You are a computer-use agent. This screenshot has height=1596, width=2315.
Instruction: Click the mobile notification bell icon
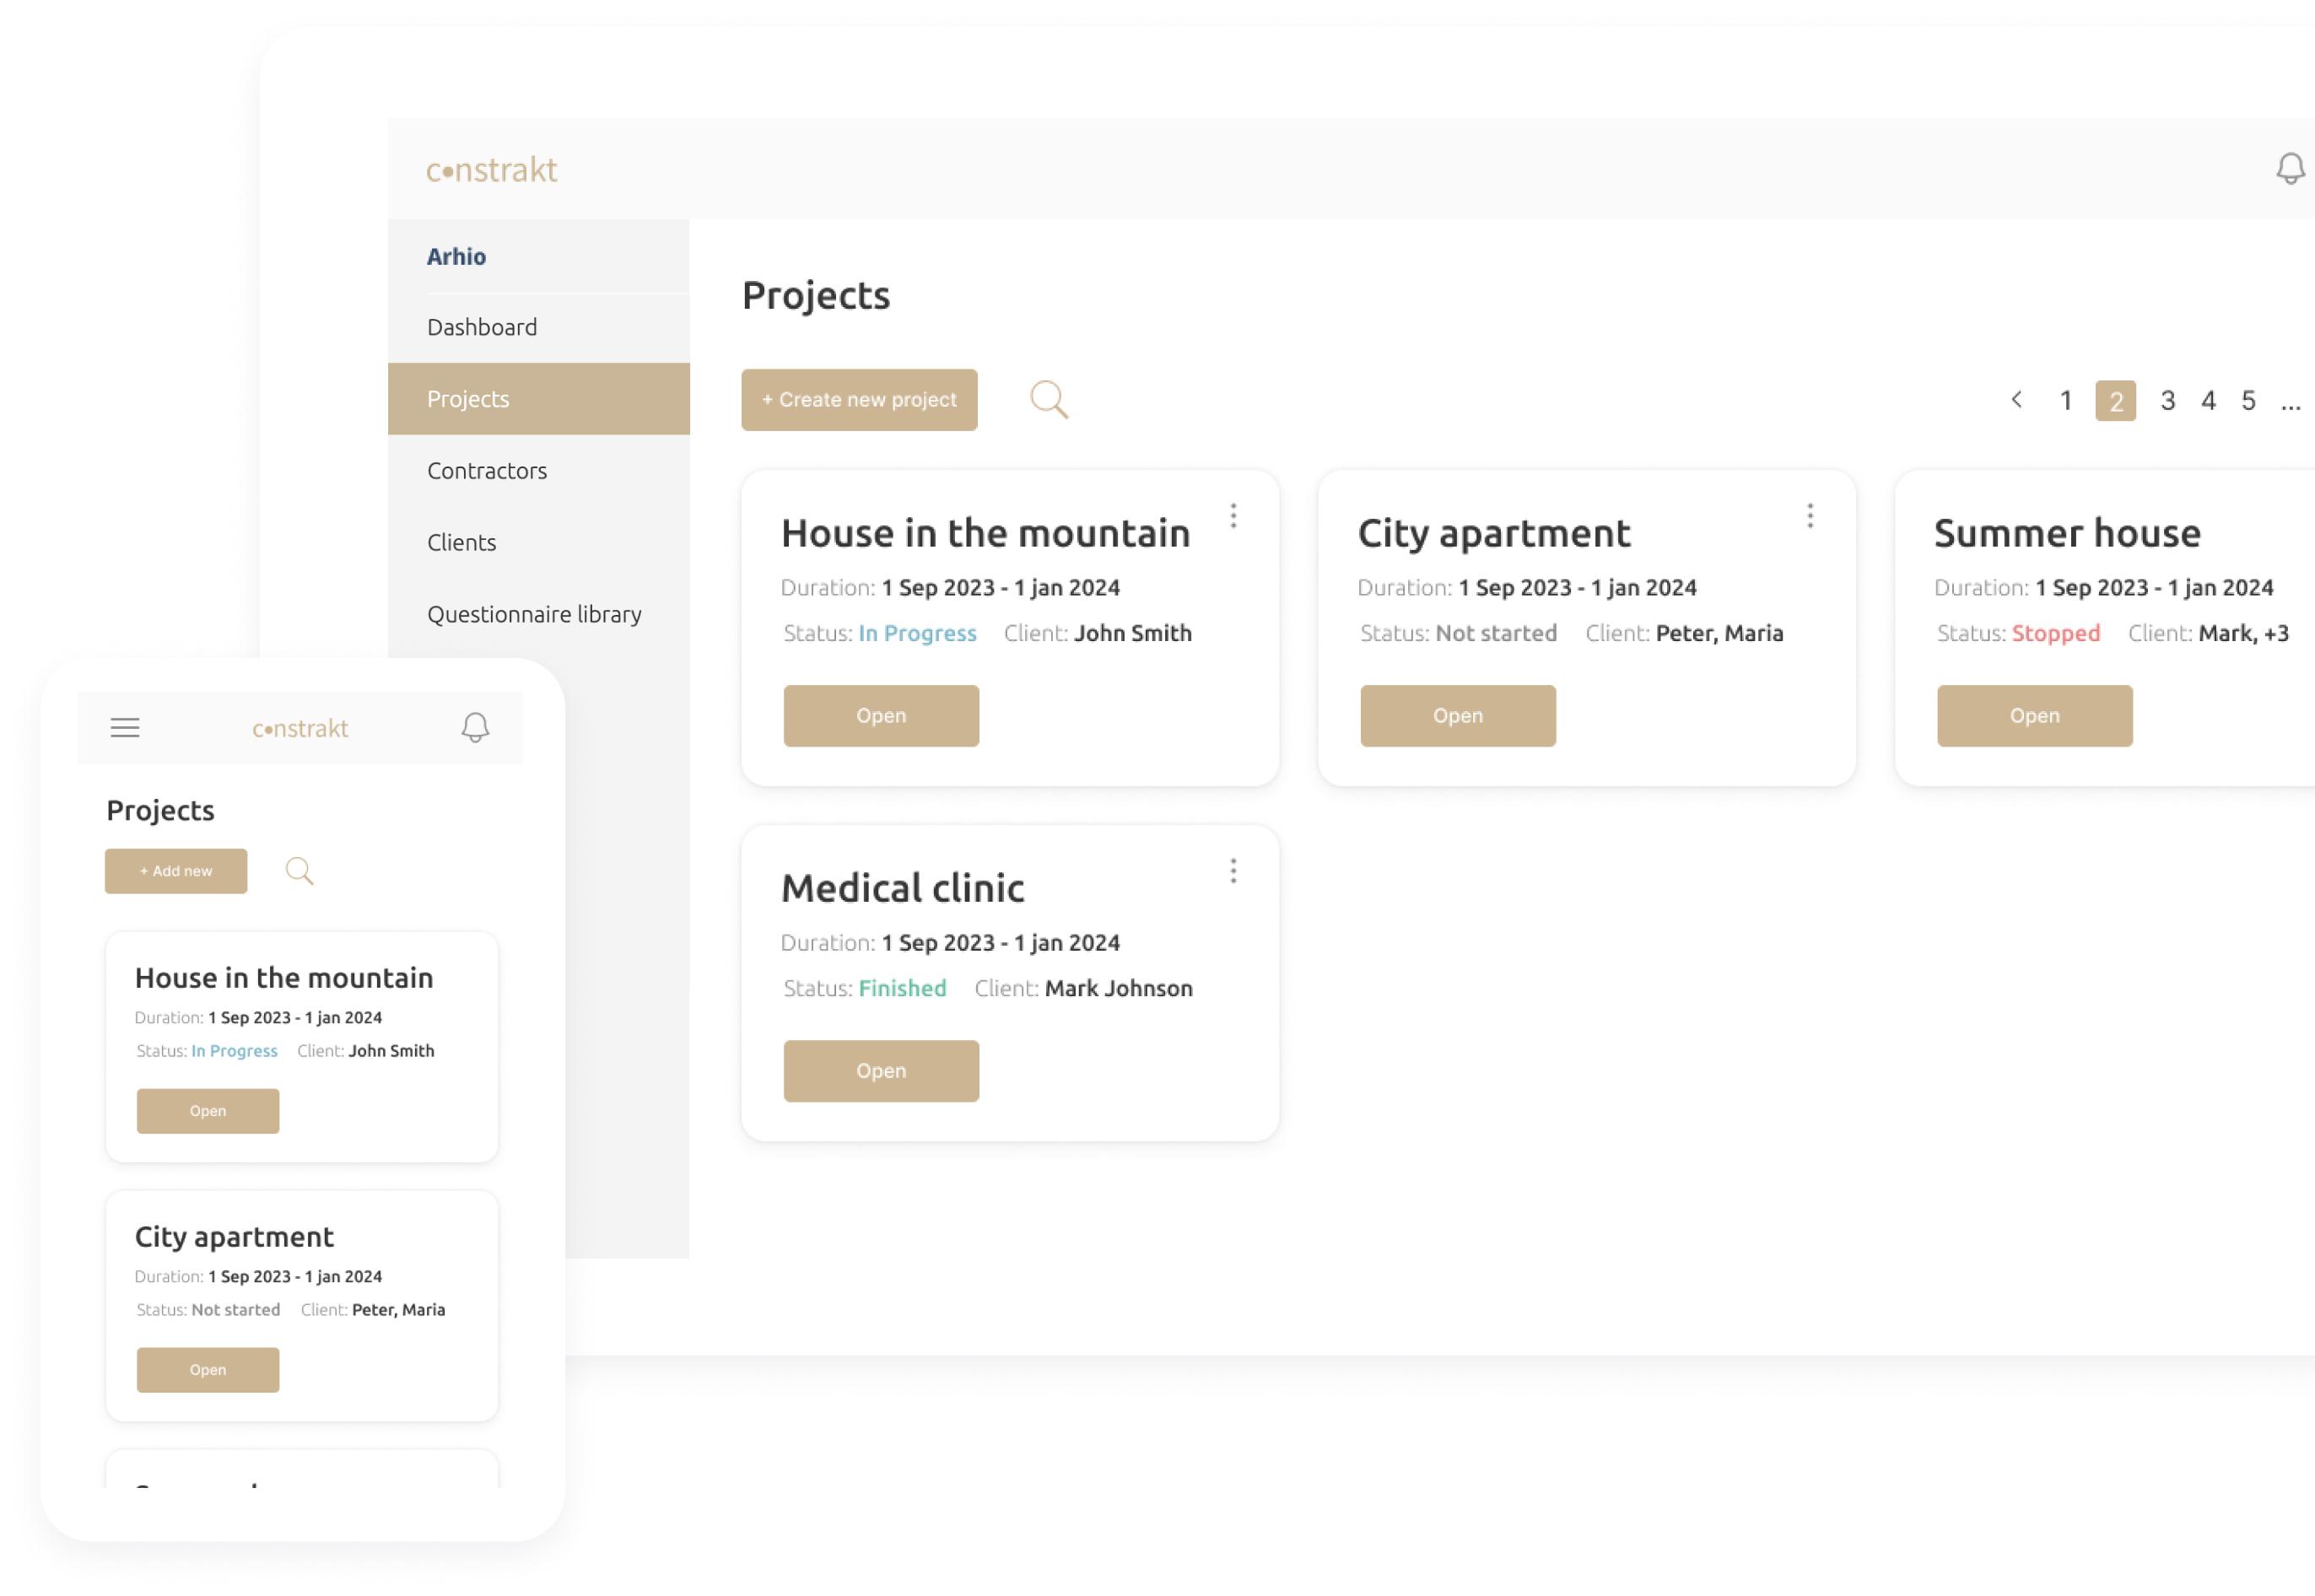pyautogui.click(x=475, y=727)
